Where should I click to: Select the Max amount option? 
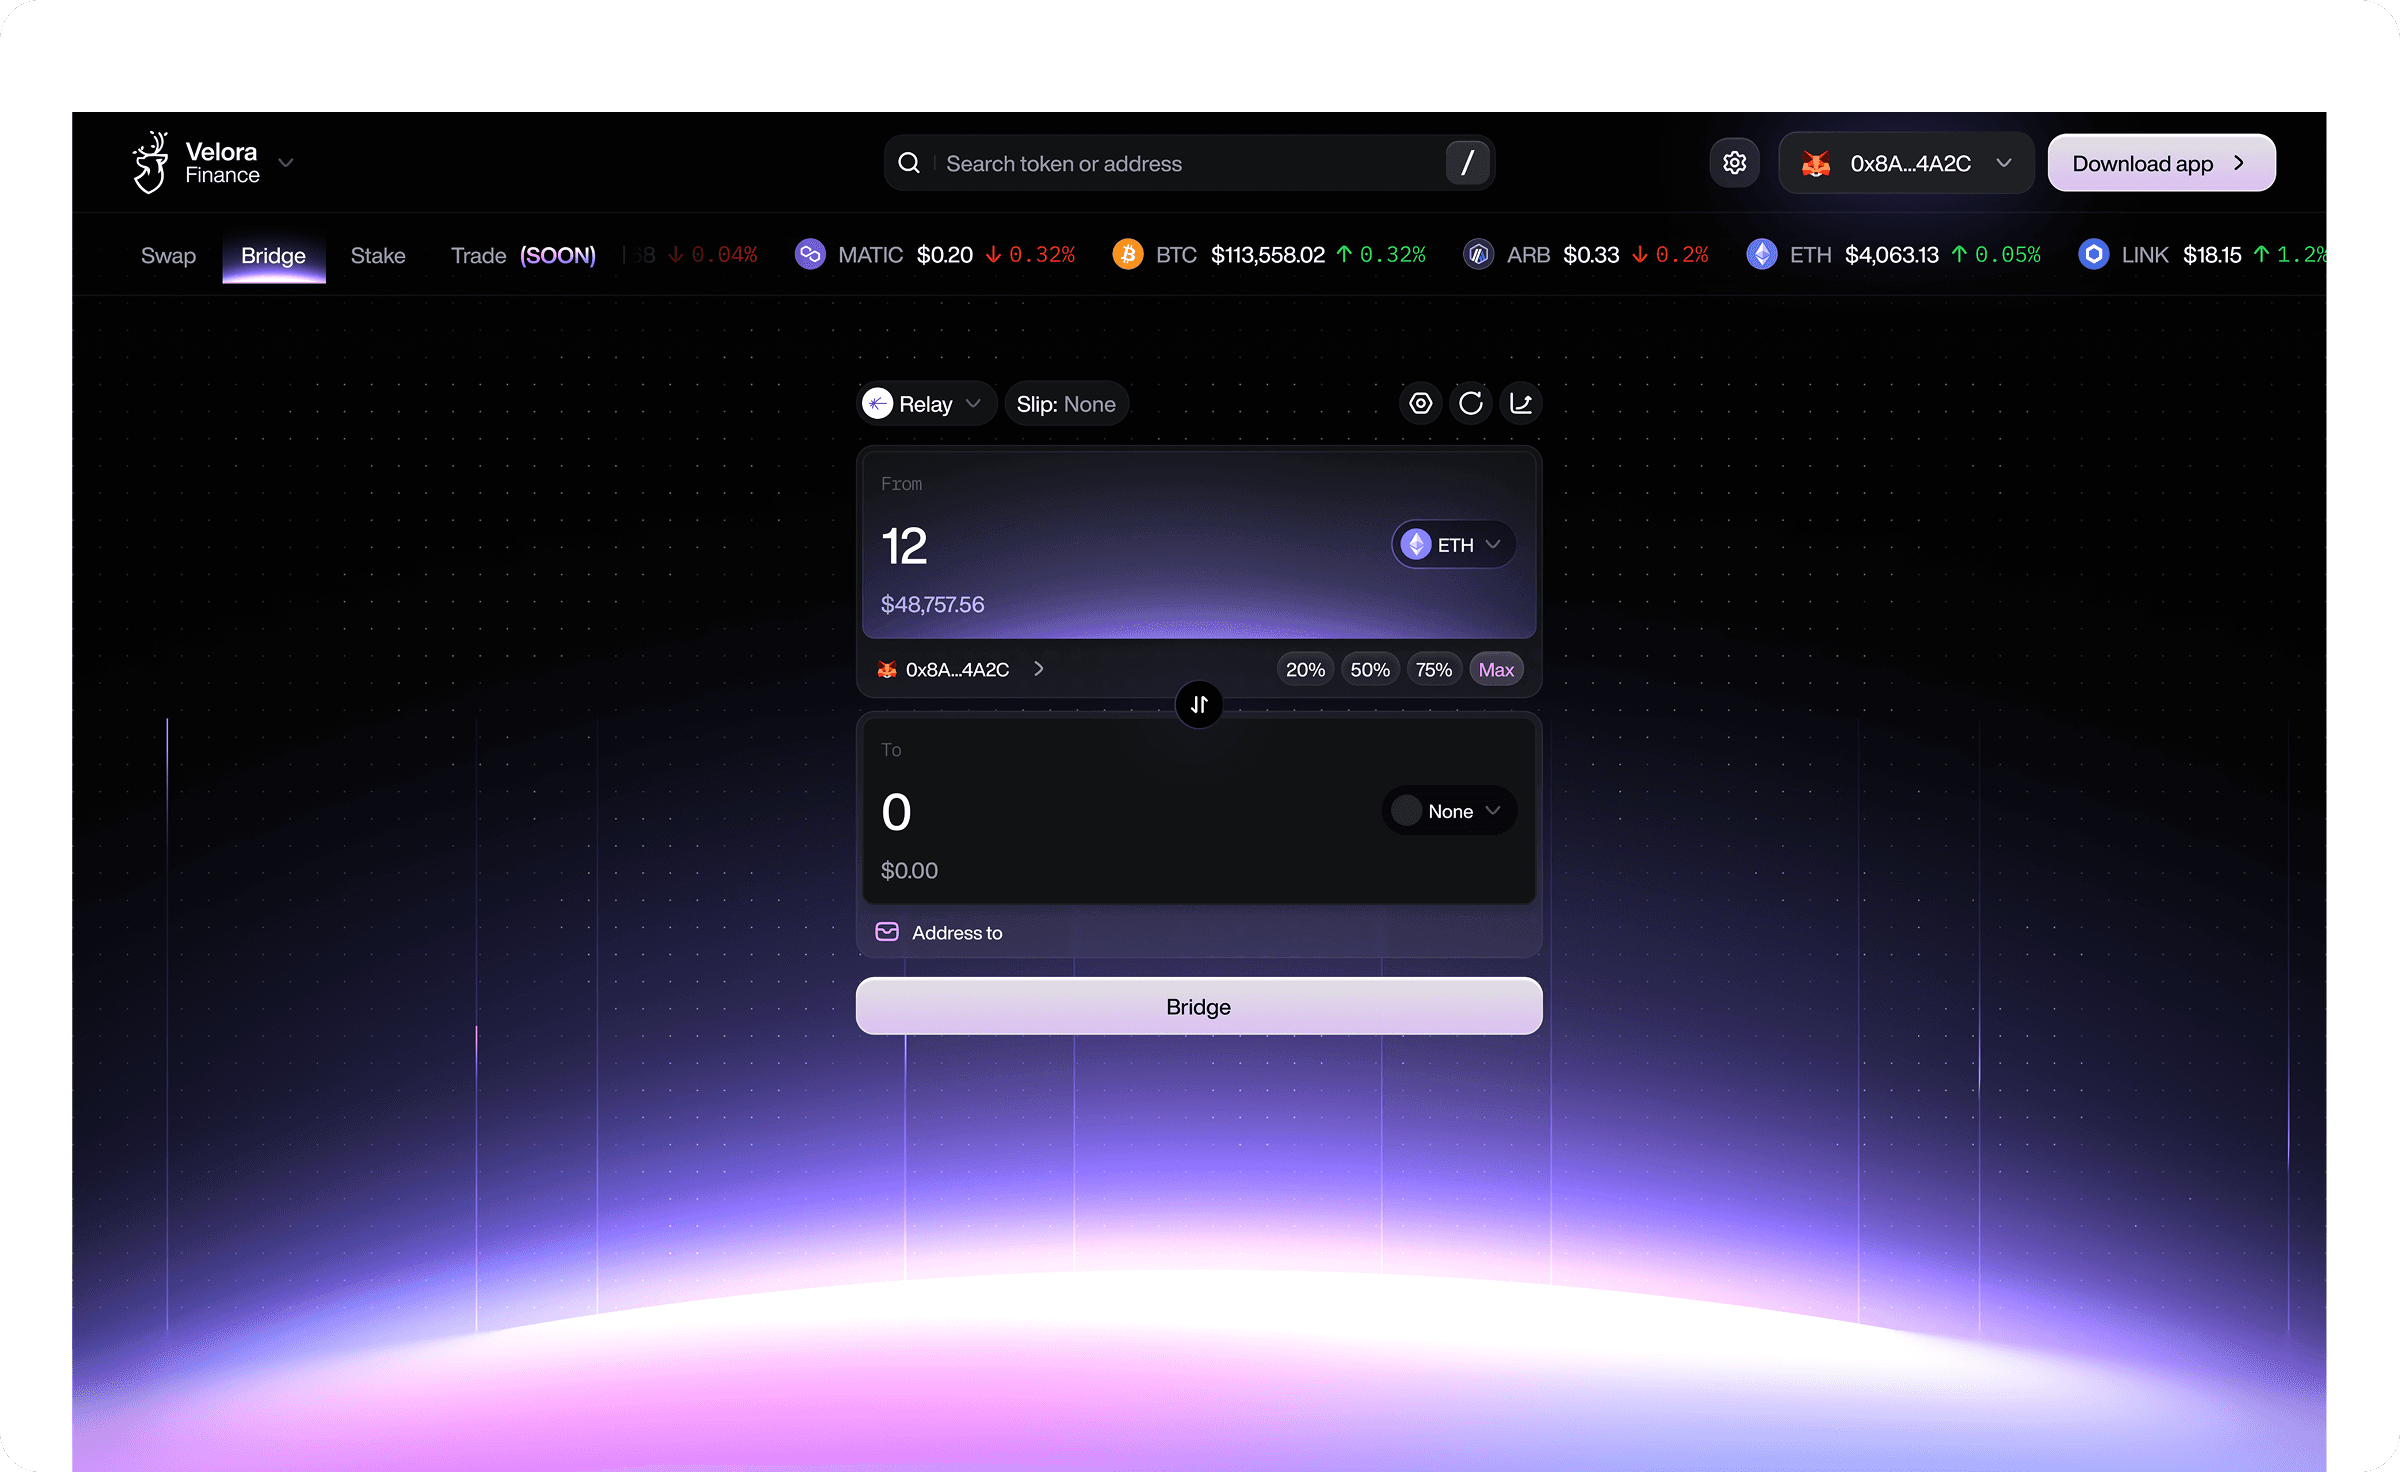point(1495,669)
